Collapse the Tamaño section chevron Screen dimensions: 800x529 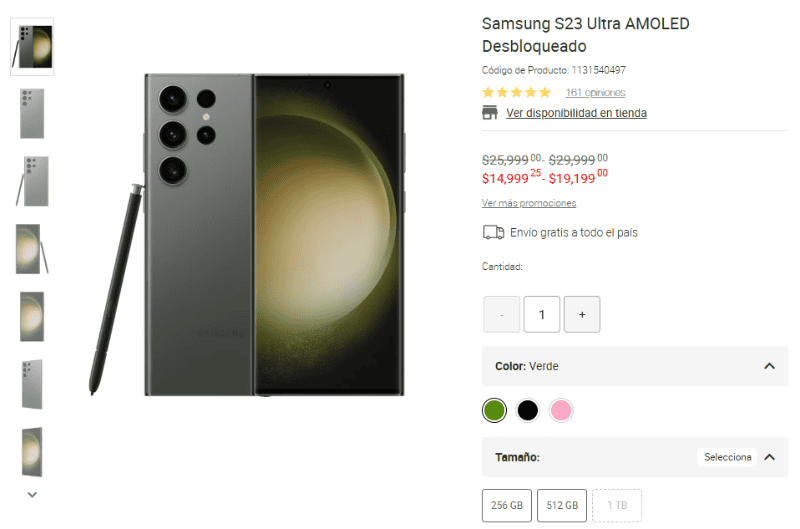pyautogui.click(x=769, y=457)
